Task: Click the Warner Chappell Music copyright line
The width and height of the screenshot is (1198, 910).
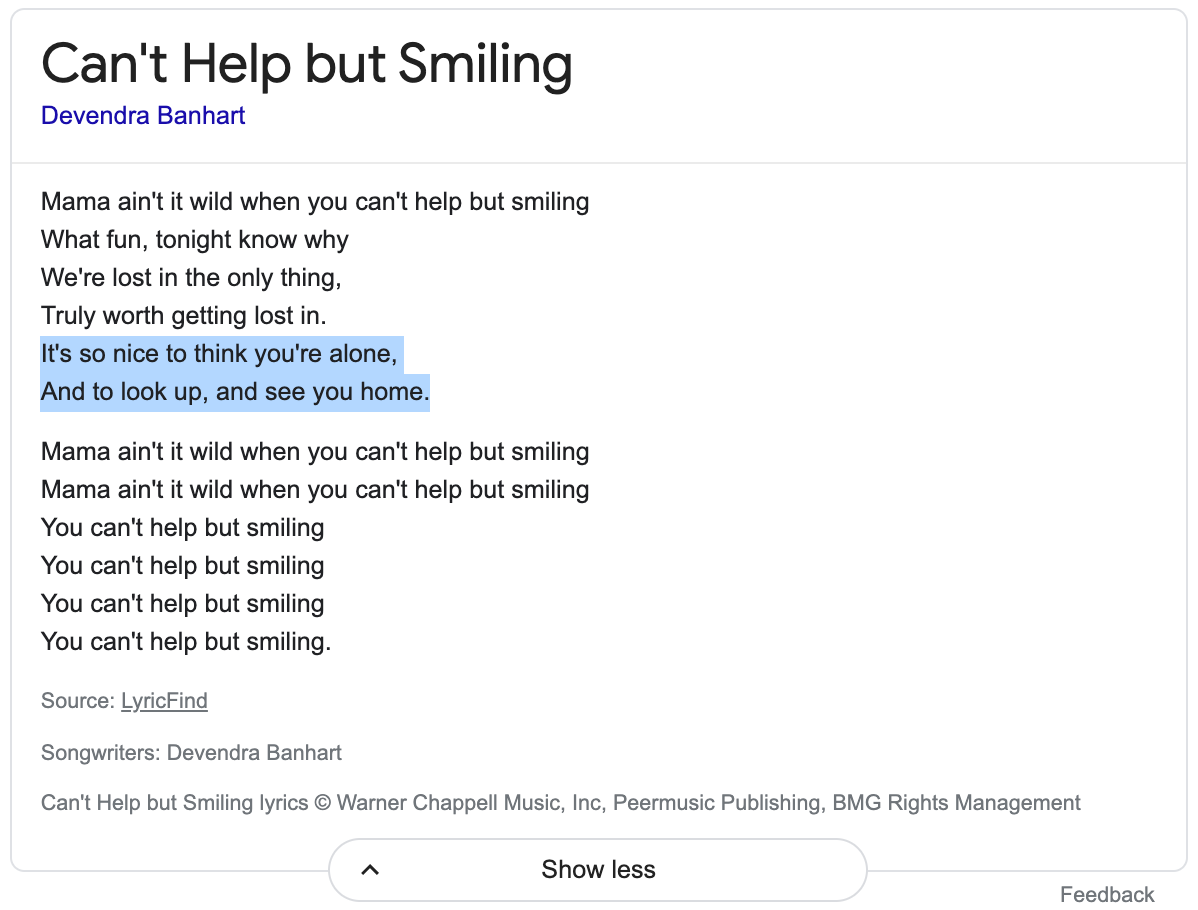Action: point(561,802)
